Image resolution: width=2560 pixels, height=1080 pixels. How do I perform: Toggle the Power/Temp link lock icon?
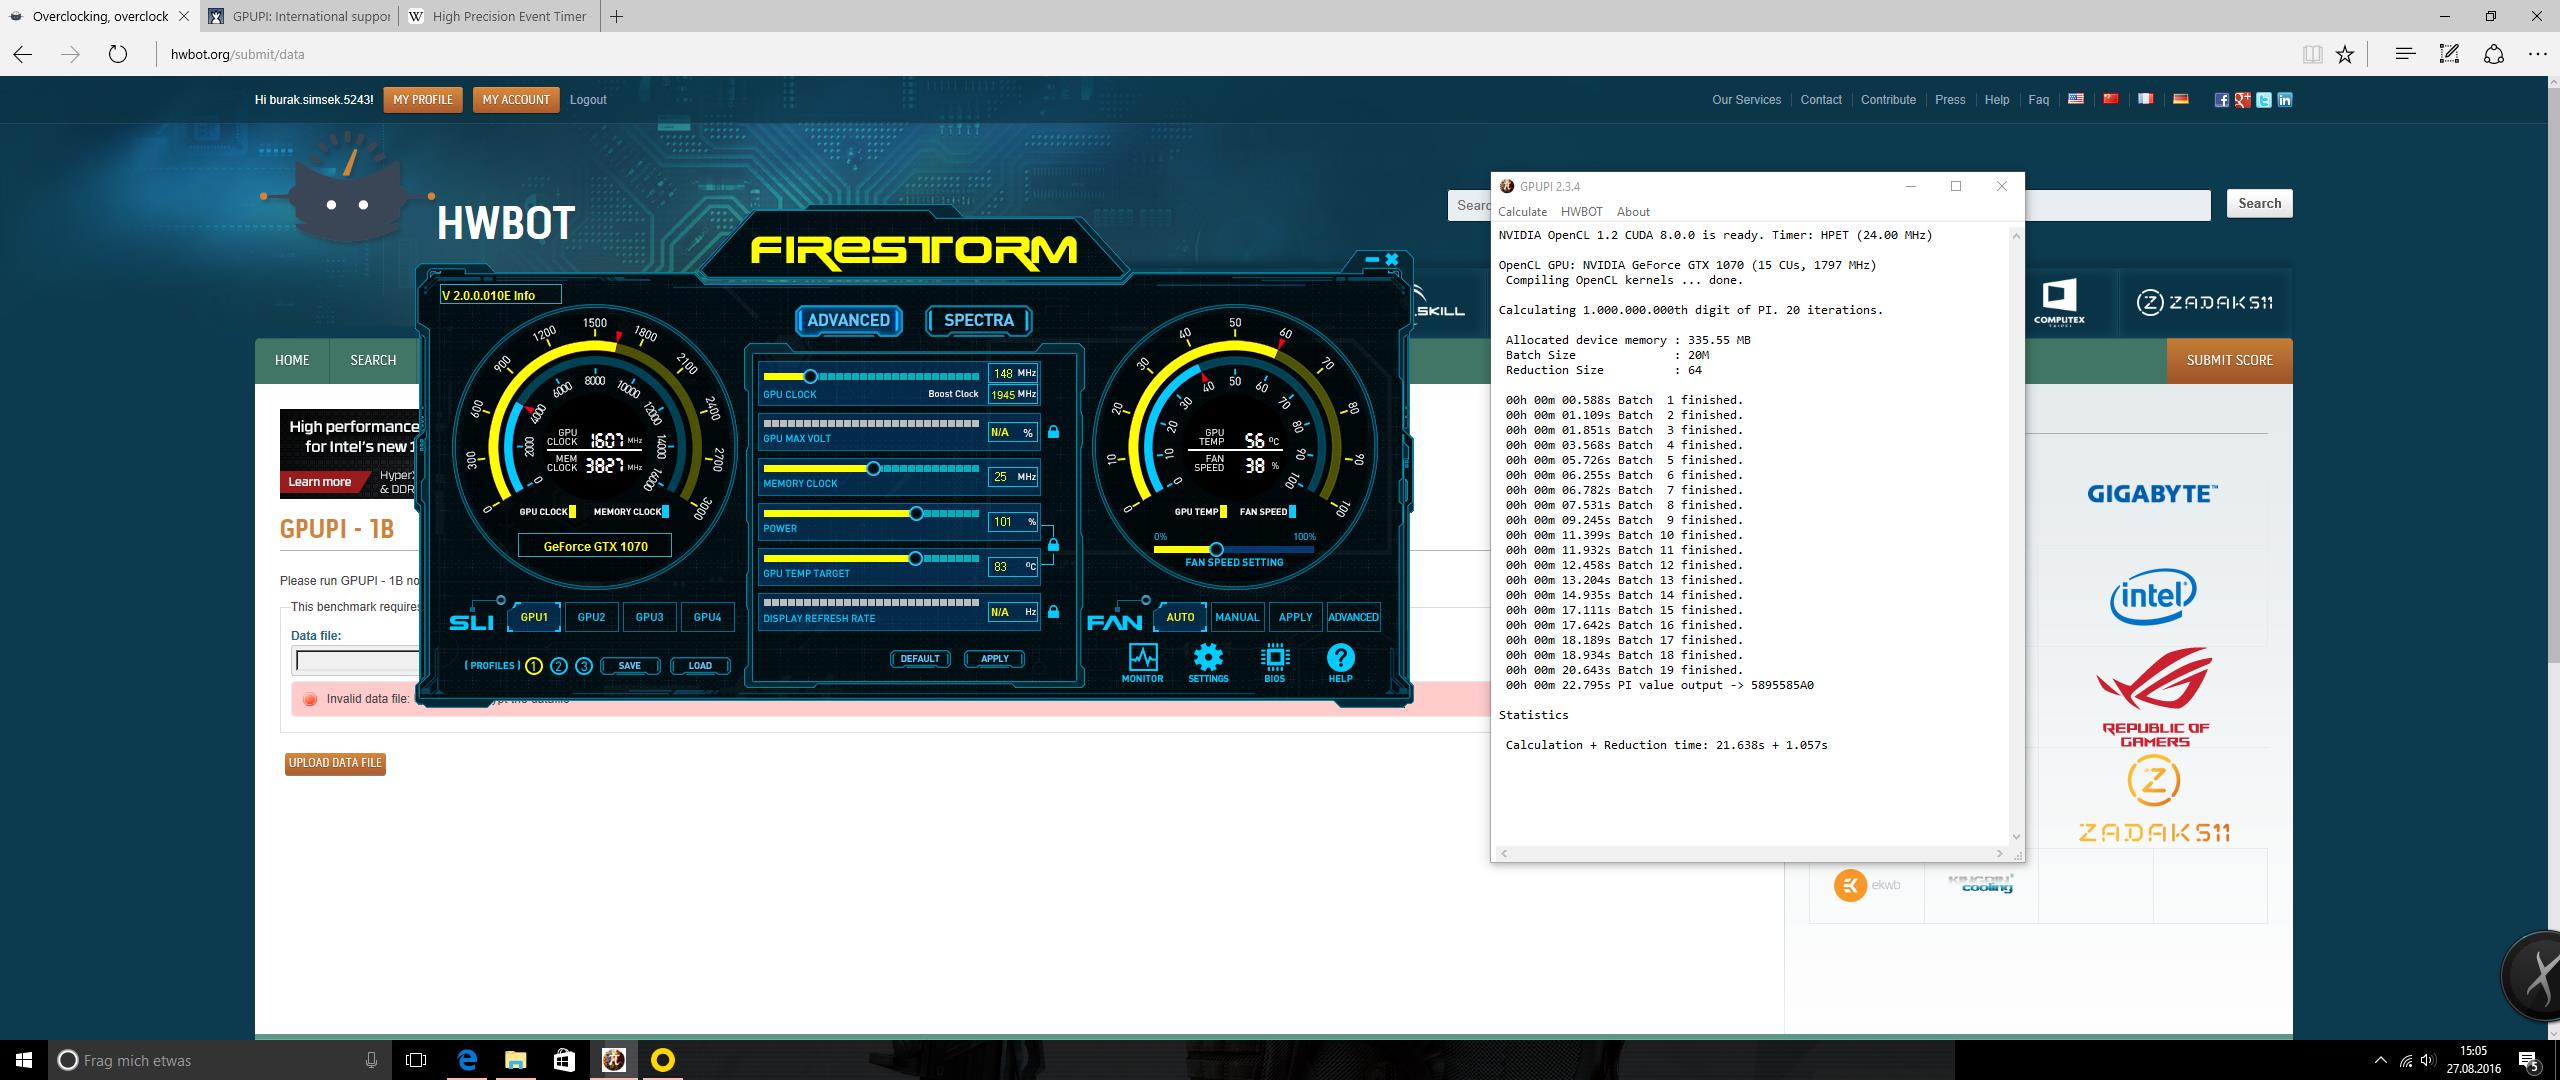(x=1053, y=545)
